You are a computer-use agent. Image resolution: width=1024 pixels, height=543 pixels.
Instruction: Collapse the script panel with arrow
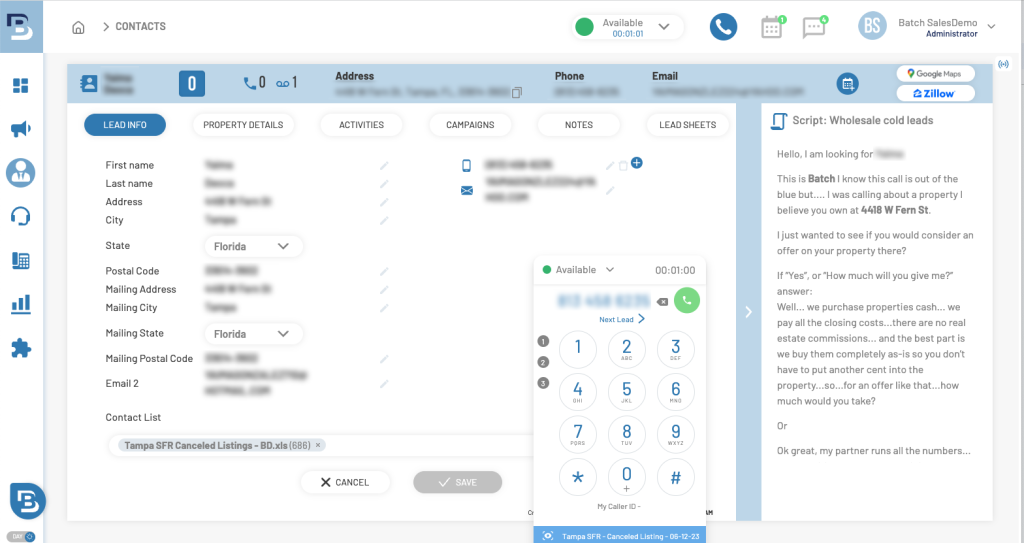[748, 312]
